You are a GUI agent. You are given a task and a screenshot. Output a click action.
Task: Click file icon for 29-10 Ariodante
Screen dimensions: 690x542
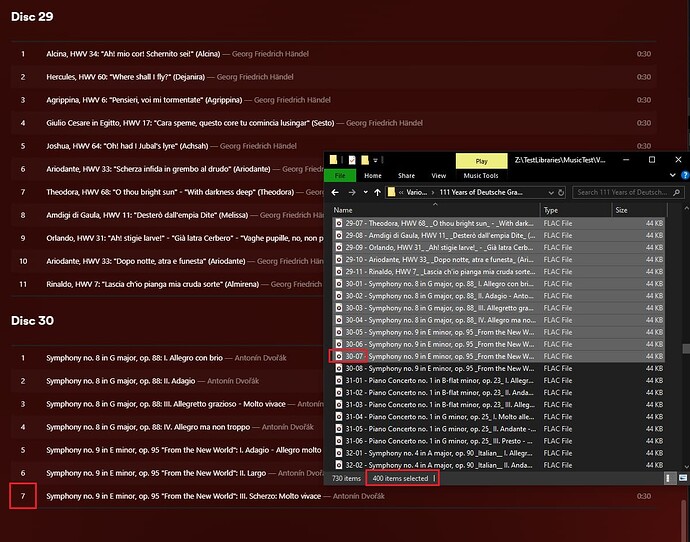tap(339, 260)
